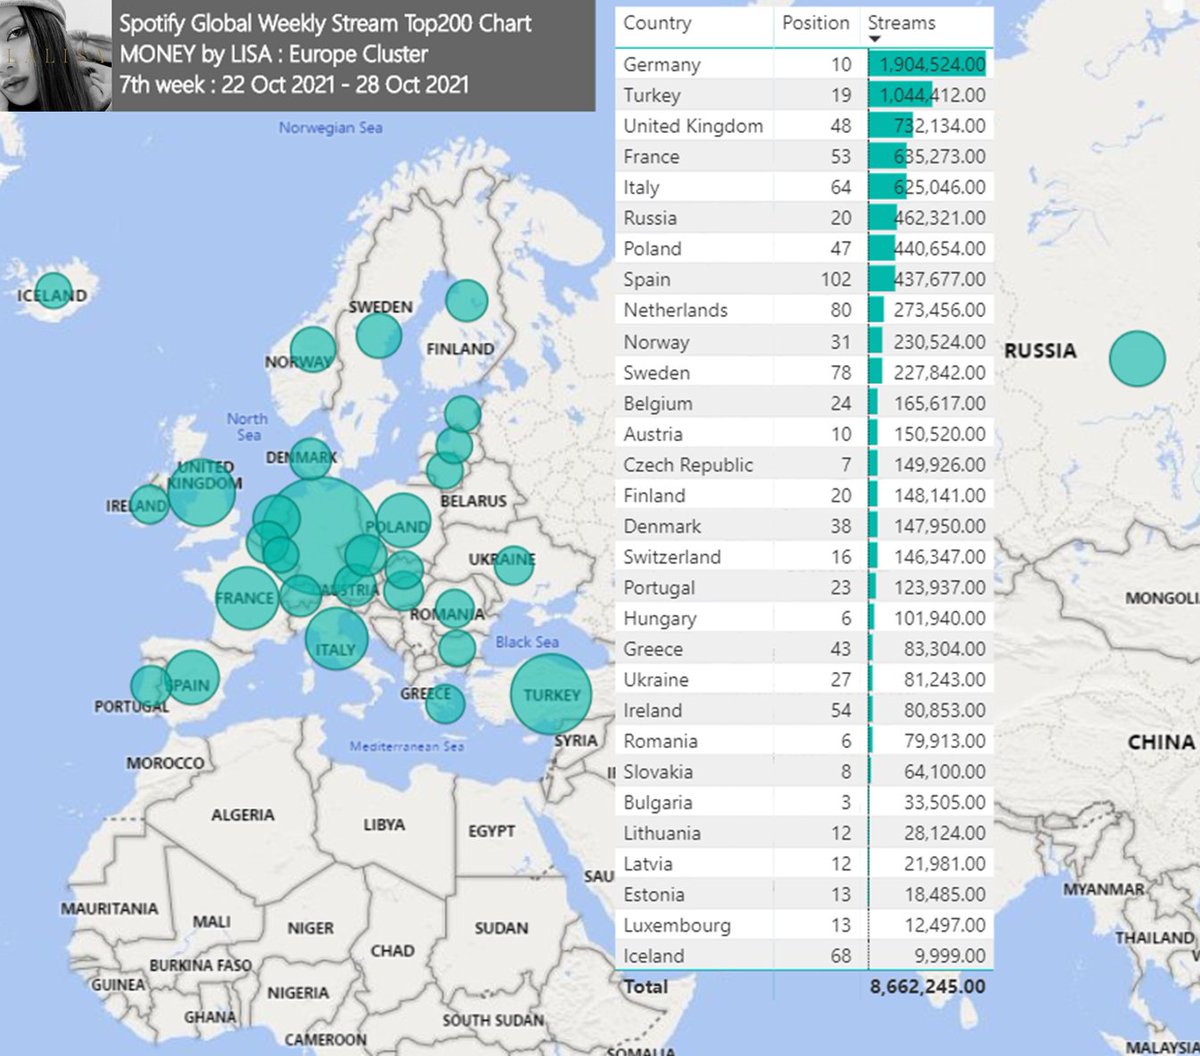Click the Sweden row in the table
Viewport: 1200px width, 1056px height.
pyautogui.click(x=805, y=372)
